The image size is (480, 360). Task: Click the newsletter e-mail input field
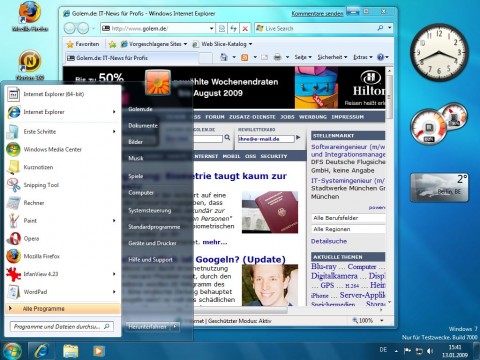click(266, 139)
